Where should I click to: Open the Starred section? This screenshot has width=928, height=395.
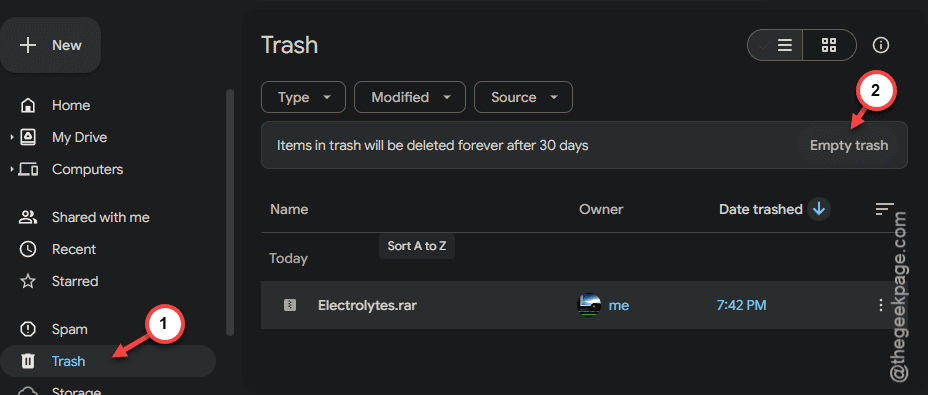pos(75,281)
